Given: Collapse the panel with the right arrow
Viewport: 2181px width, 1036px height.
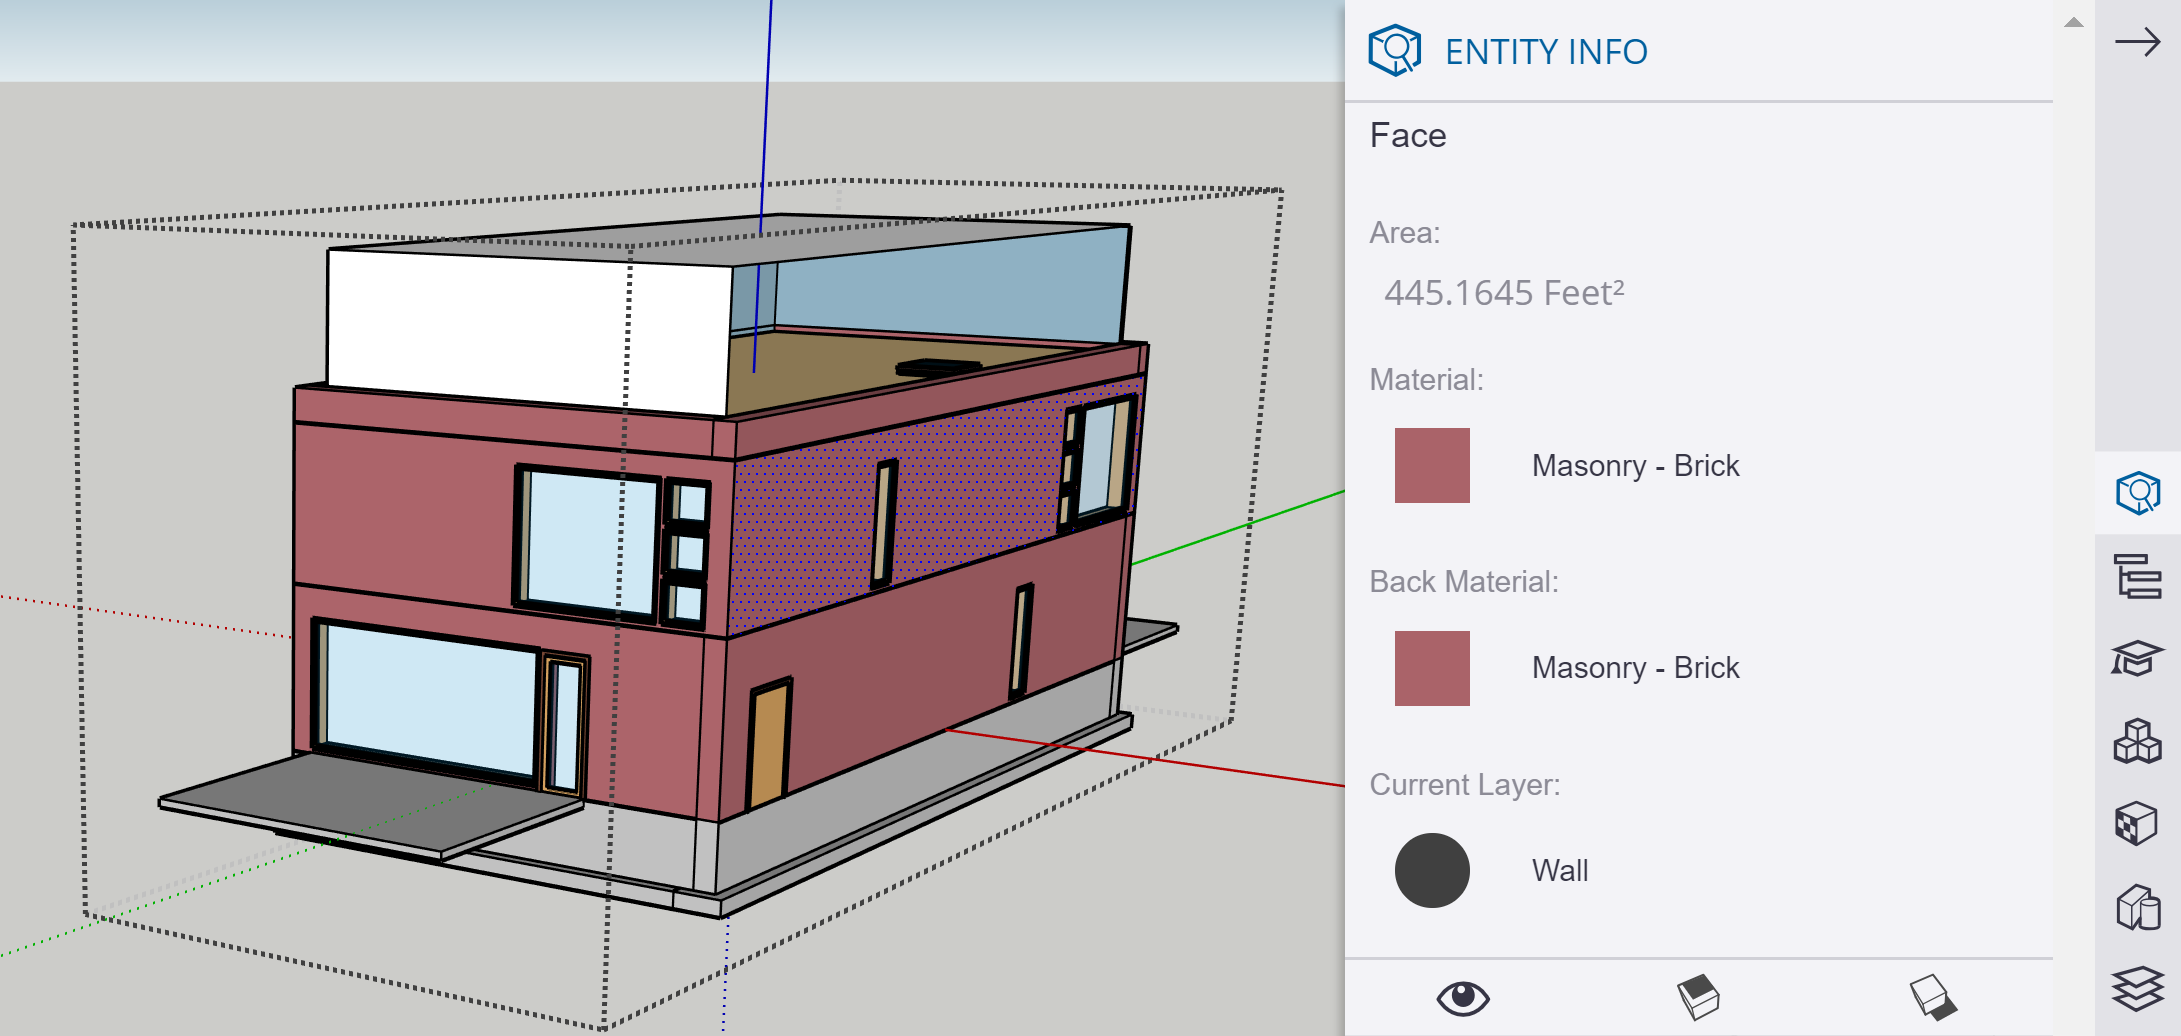Looking at the screenshot, I should click(x=2137, y=42).
